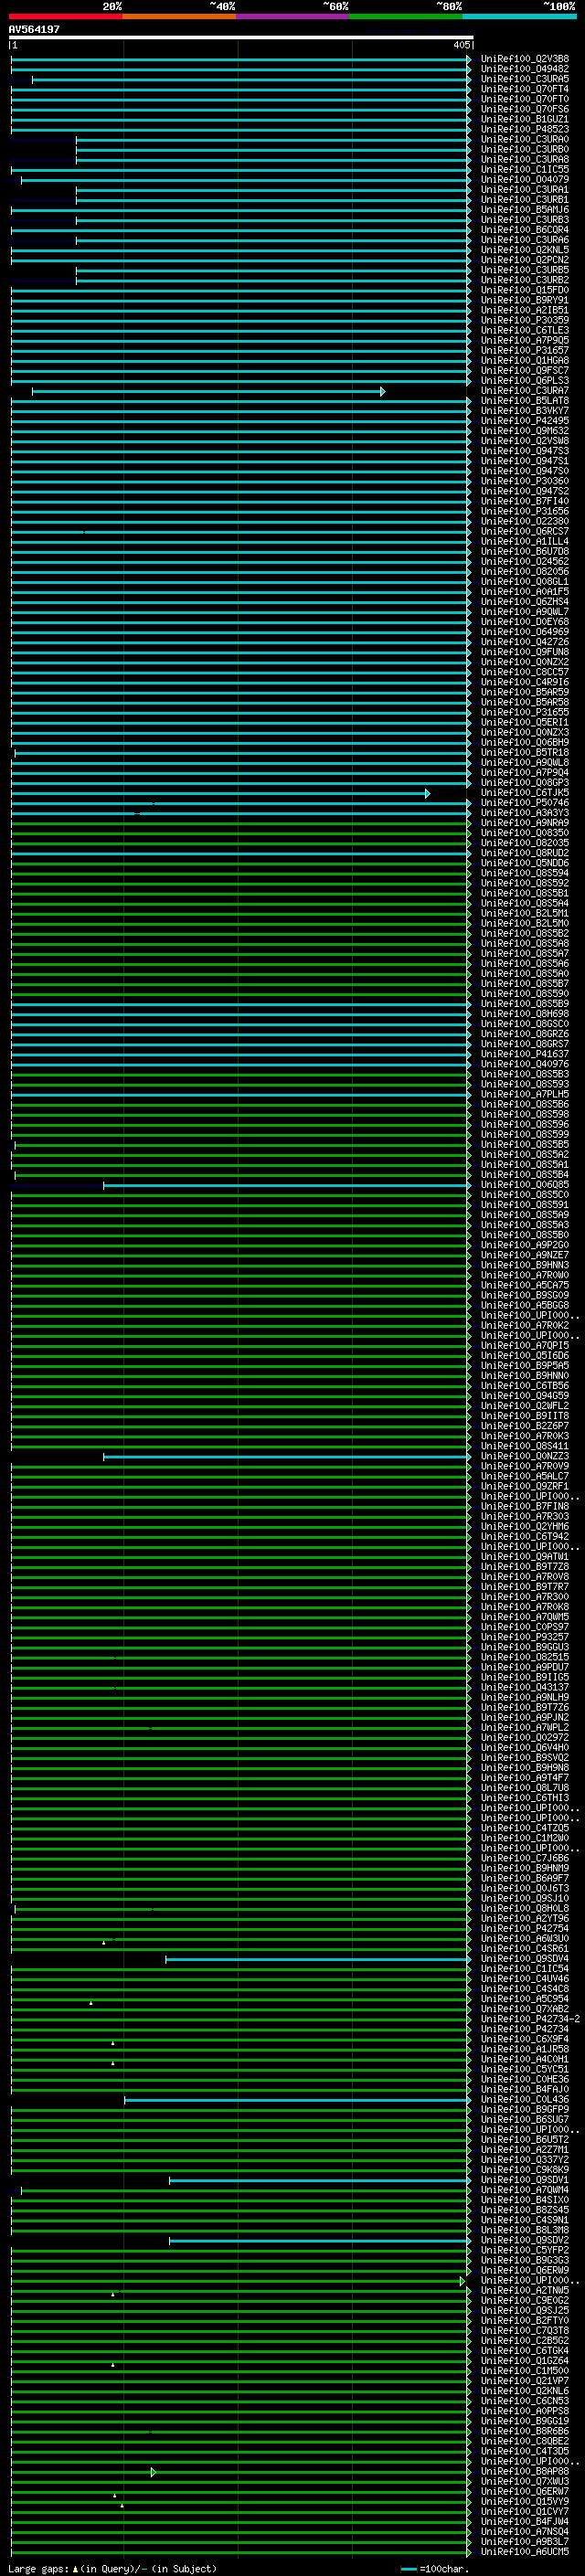This screenshot has height=2576, width=585.
Task: Open hit UniRef100_Q2KNL5
Action: [525, 250]
